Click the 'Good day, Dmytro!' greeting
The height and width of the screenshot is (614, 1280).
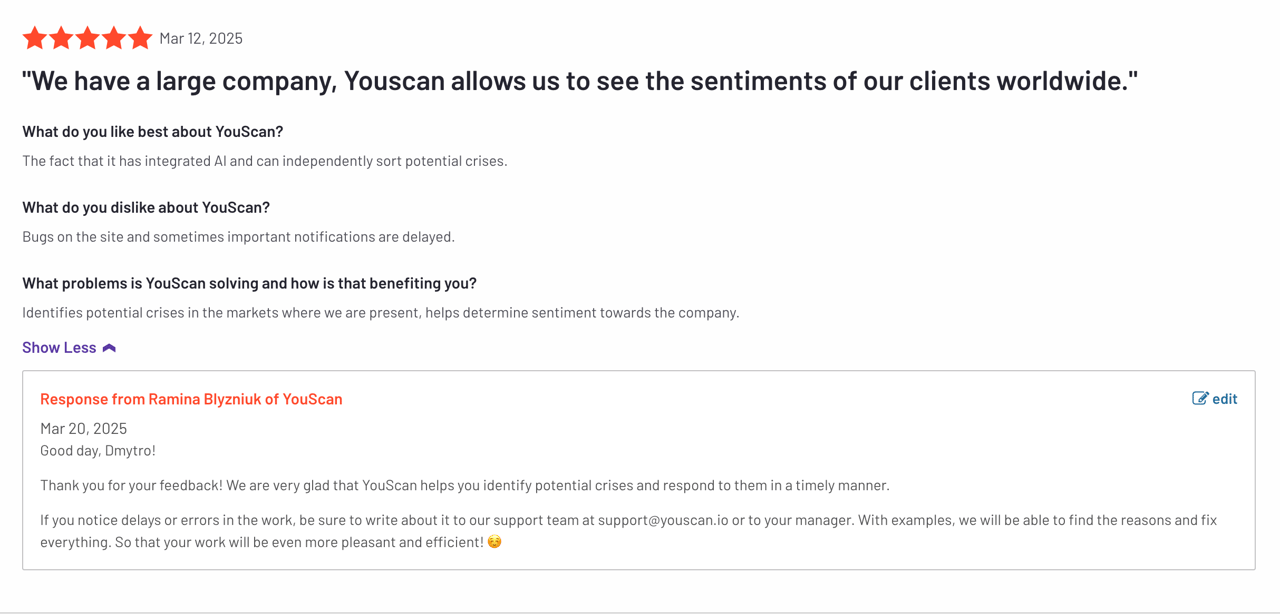point(98,450)
